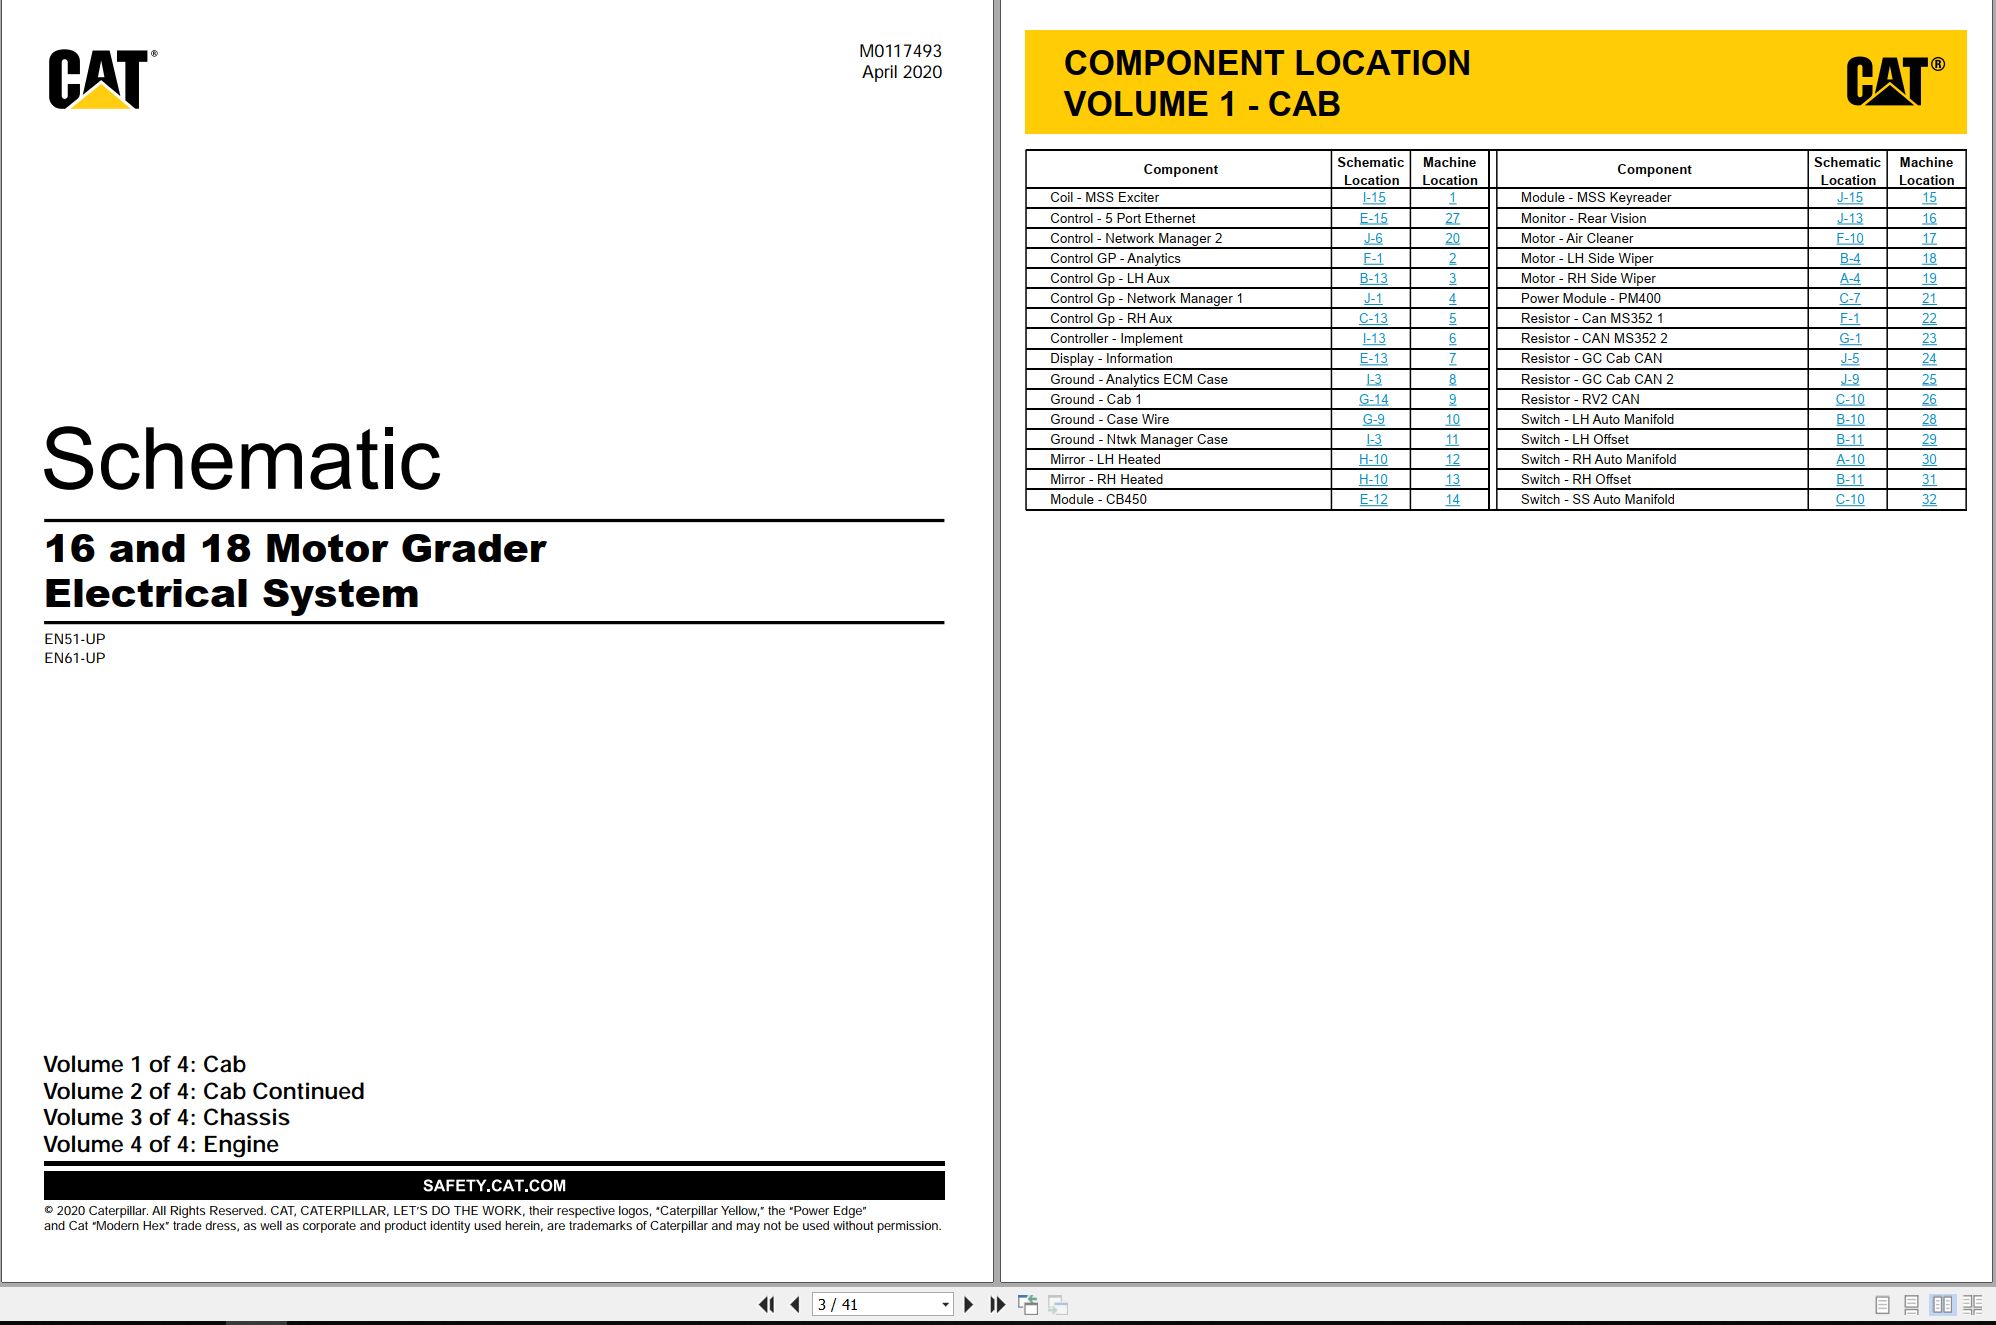
Task: Jump to the last page
Action: coord(997,1304)
